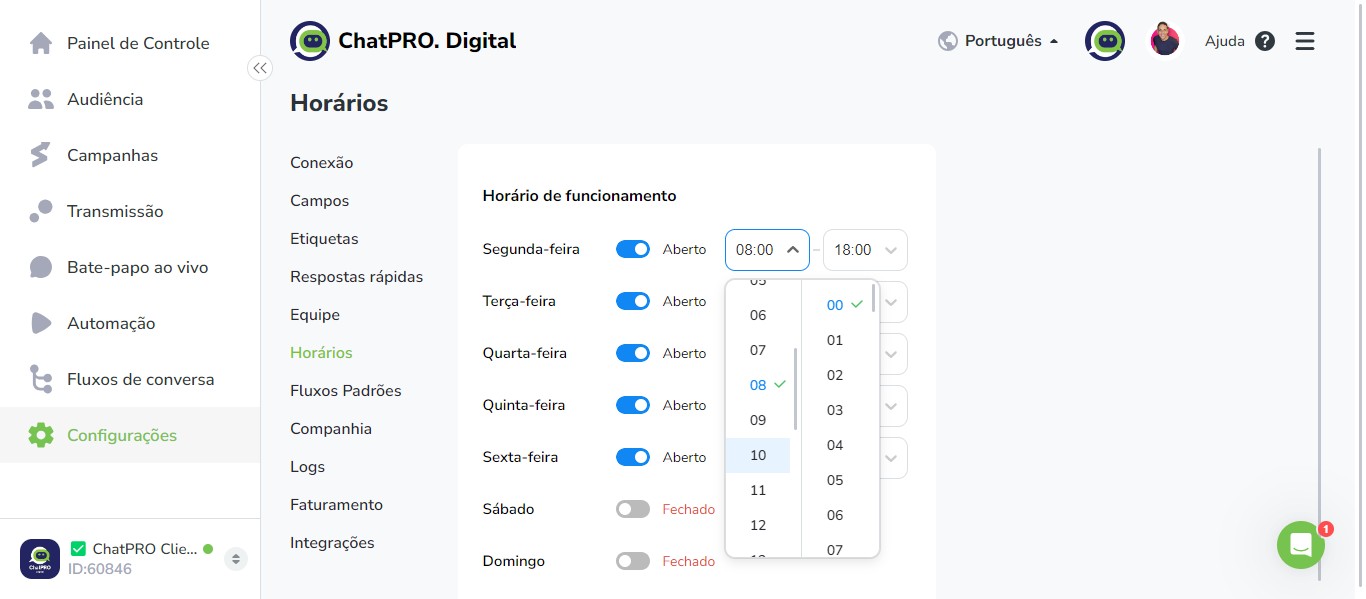1366x599 pixels.
Task: Select minute 05 in time picker
Action: click(x=835, y=480)
